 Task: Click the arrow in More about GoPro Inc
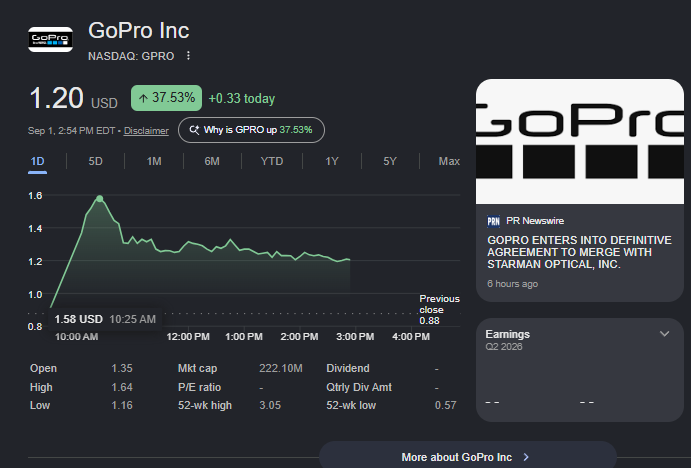pyautogui.click(x=526, y=457)
